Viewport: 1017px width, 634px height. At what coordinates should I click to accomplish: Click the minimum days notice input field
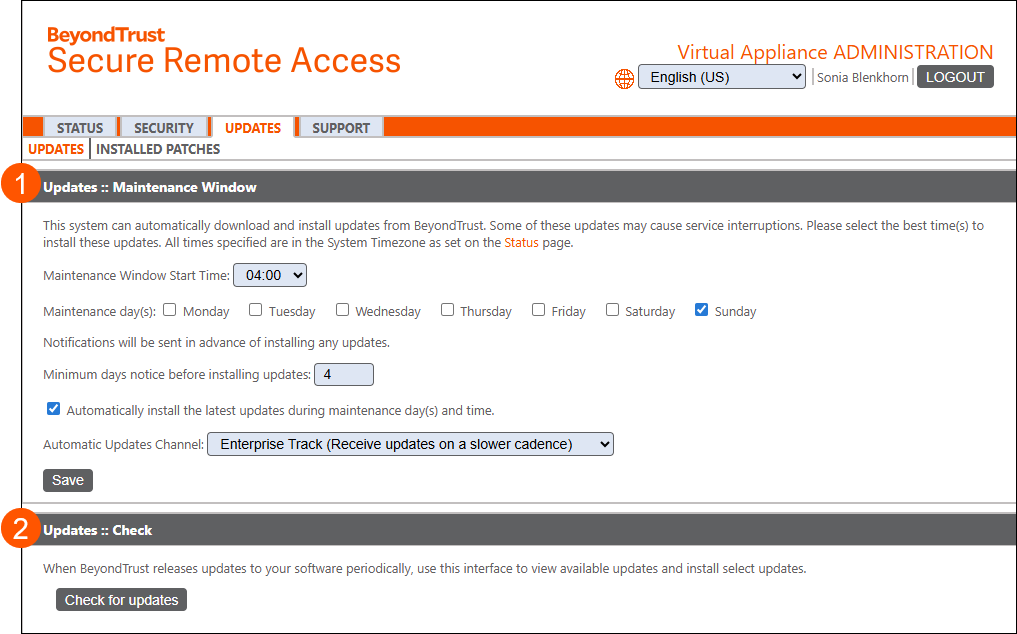pos(343,373)
